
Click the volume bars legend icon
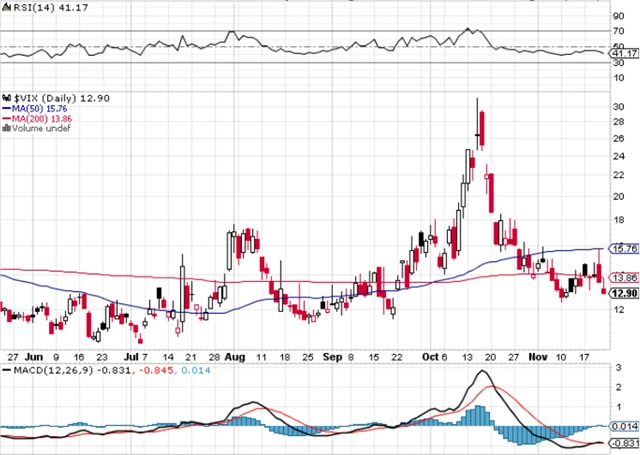tap(5, 128)
